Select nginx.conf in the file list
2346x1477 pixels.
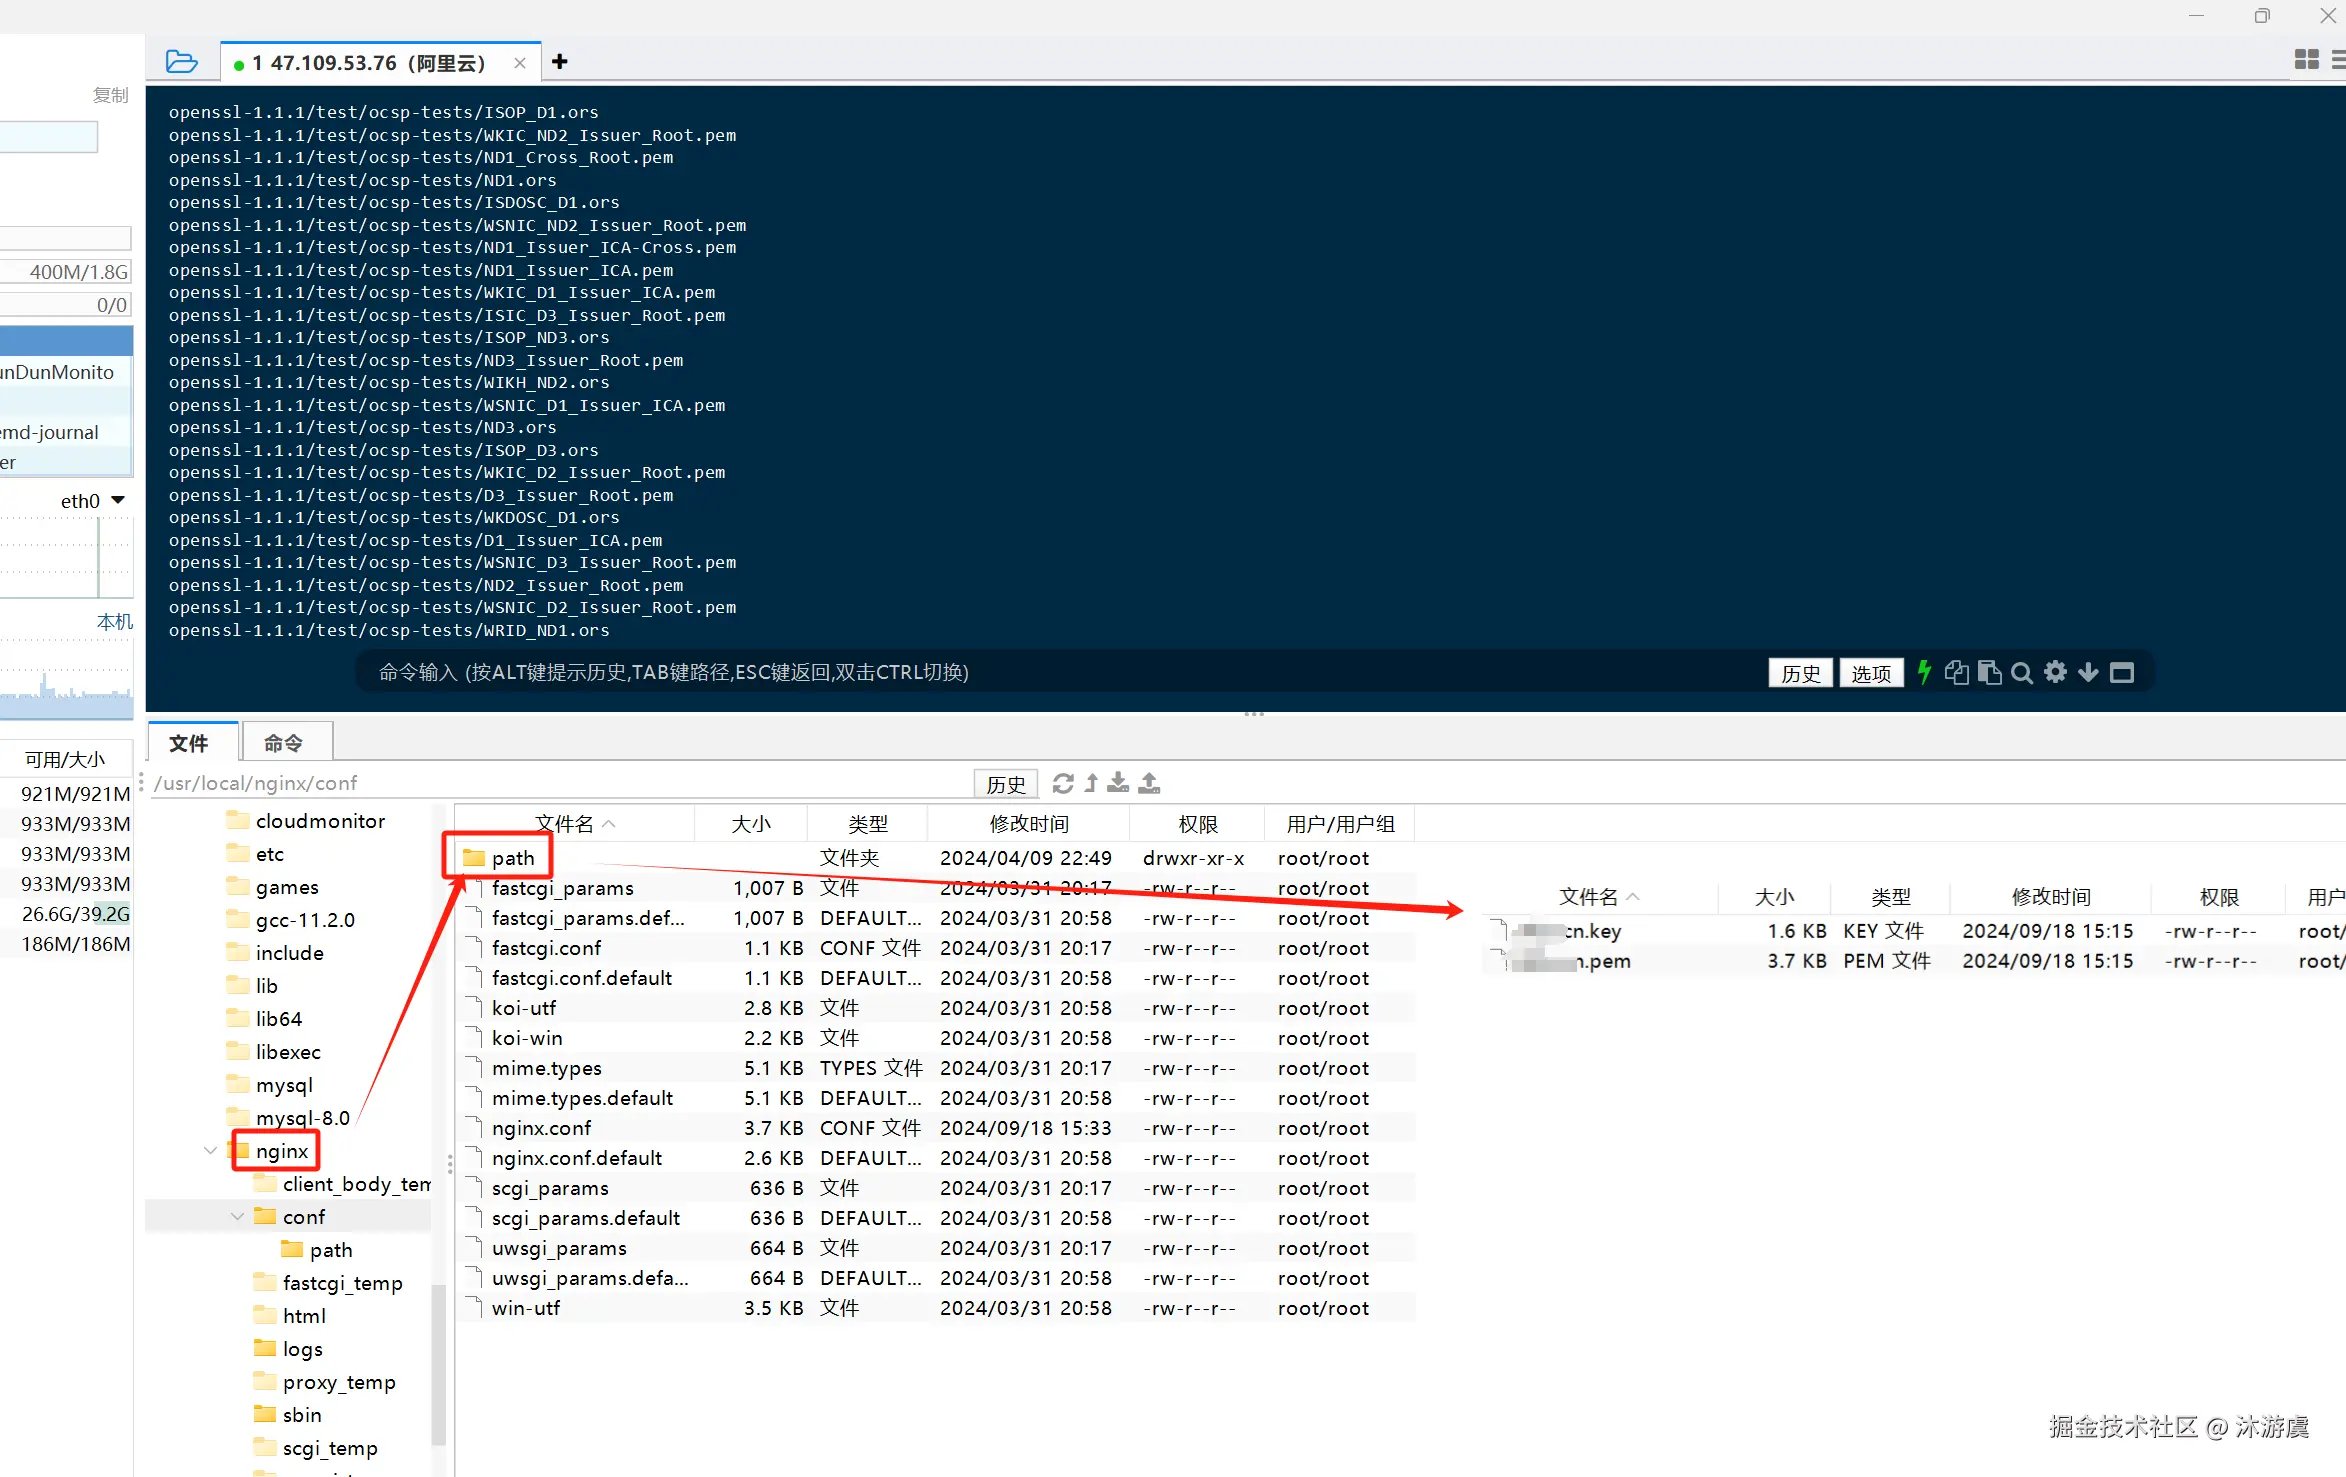[541, 1128]
